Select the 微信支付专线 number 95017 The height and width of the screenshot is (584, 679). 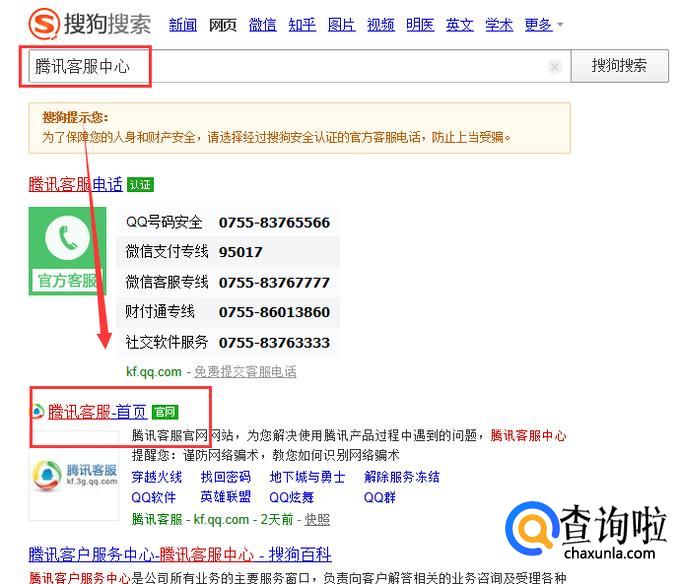tap(240, 252)
